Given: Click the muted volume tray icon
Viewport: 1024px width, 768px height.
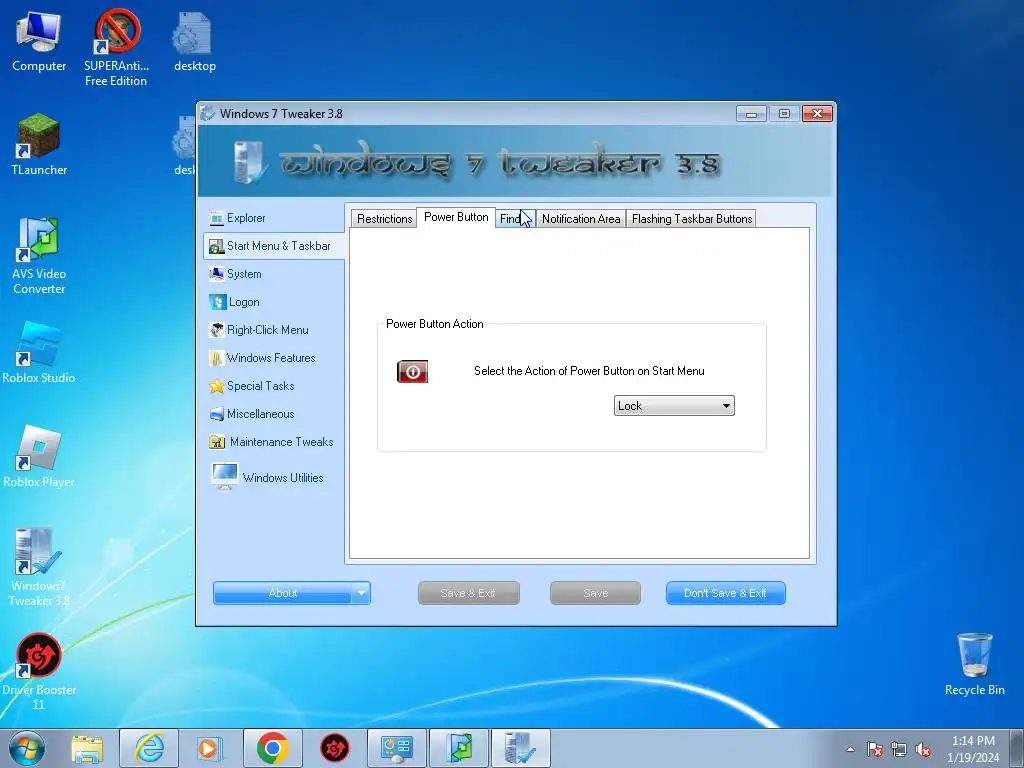Looking at the screenshot, I should point(923,749).
